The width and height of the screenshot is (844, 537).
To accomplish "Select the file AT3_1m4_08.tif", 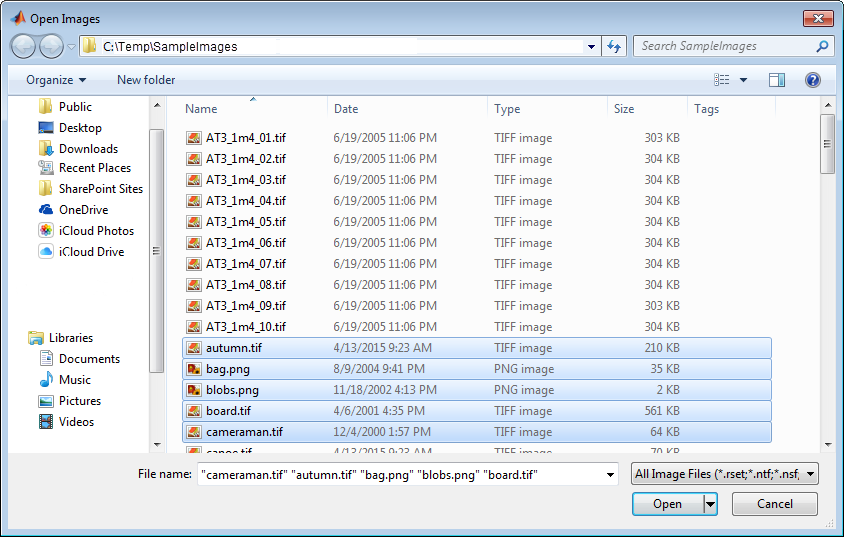I will 246,285.
